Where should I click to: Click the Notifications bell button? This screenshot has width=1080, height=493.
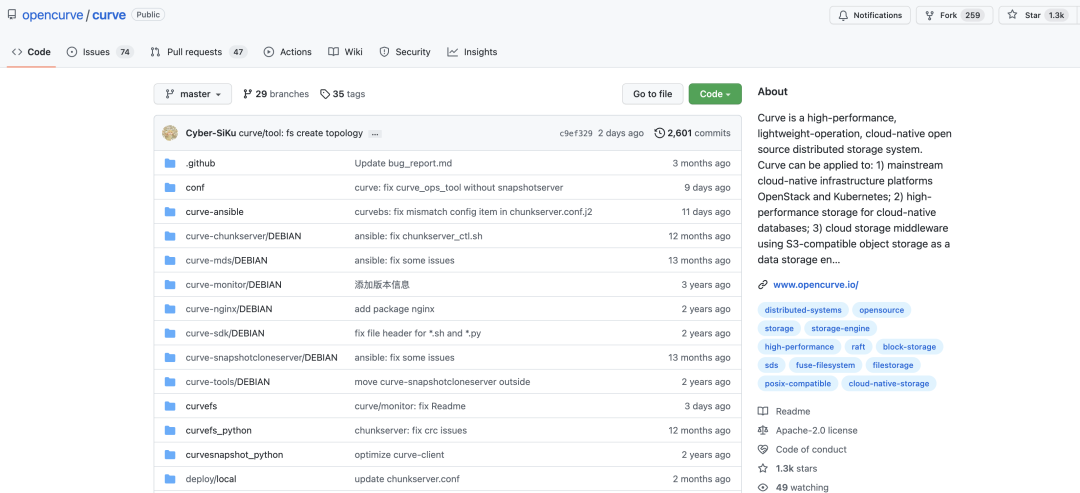click(870, 15)
